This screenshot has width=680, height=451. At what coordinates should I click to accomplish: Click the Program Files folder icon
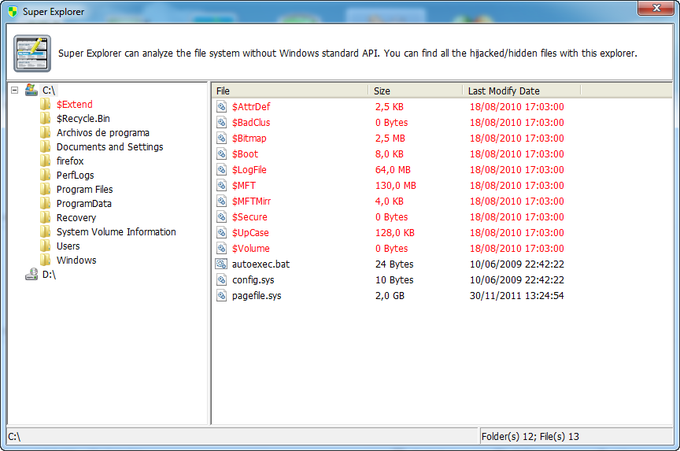pos(45,189)
